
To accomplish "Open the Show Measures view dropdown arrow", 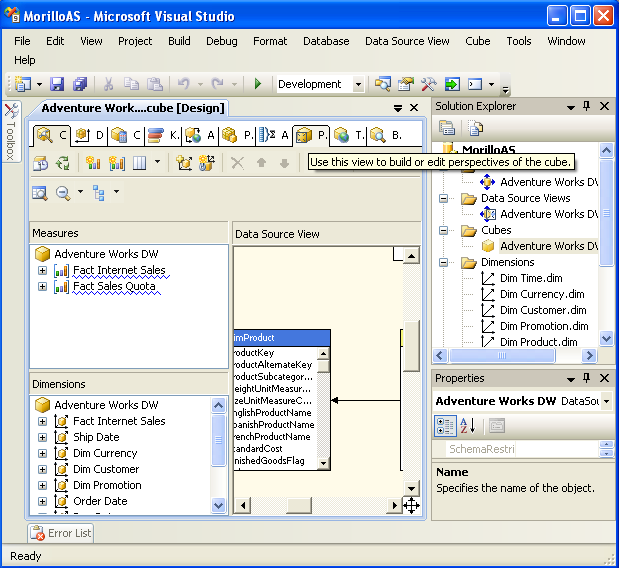I will [x=157, y=161].
